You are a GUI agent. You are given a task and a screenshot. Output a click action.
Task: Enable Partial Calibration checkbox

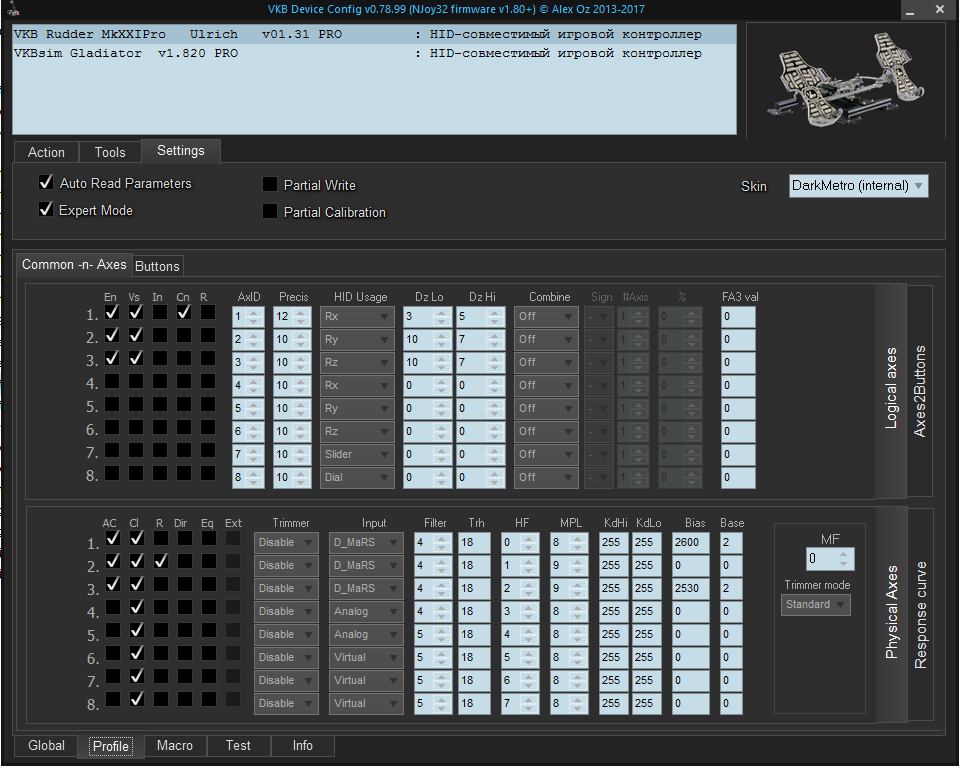[269, 211]
